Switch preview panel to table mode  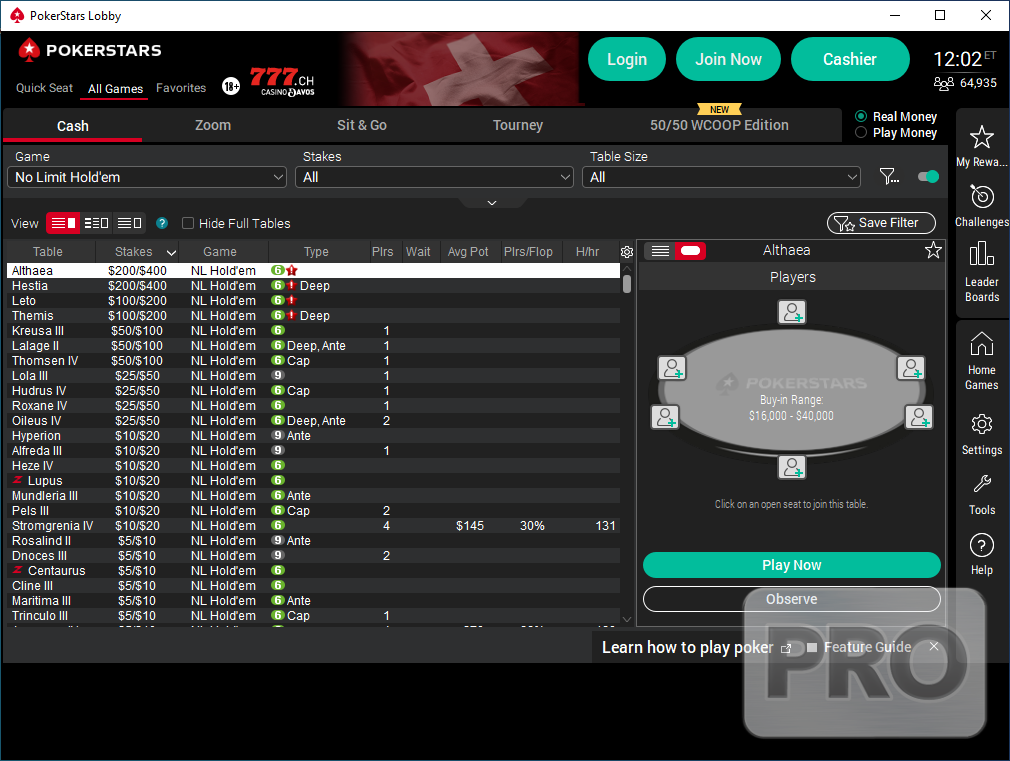pos(690,251)
